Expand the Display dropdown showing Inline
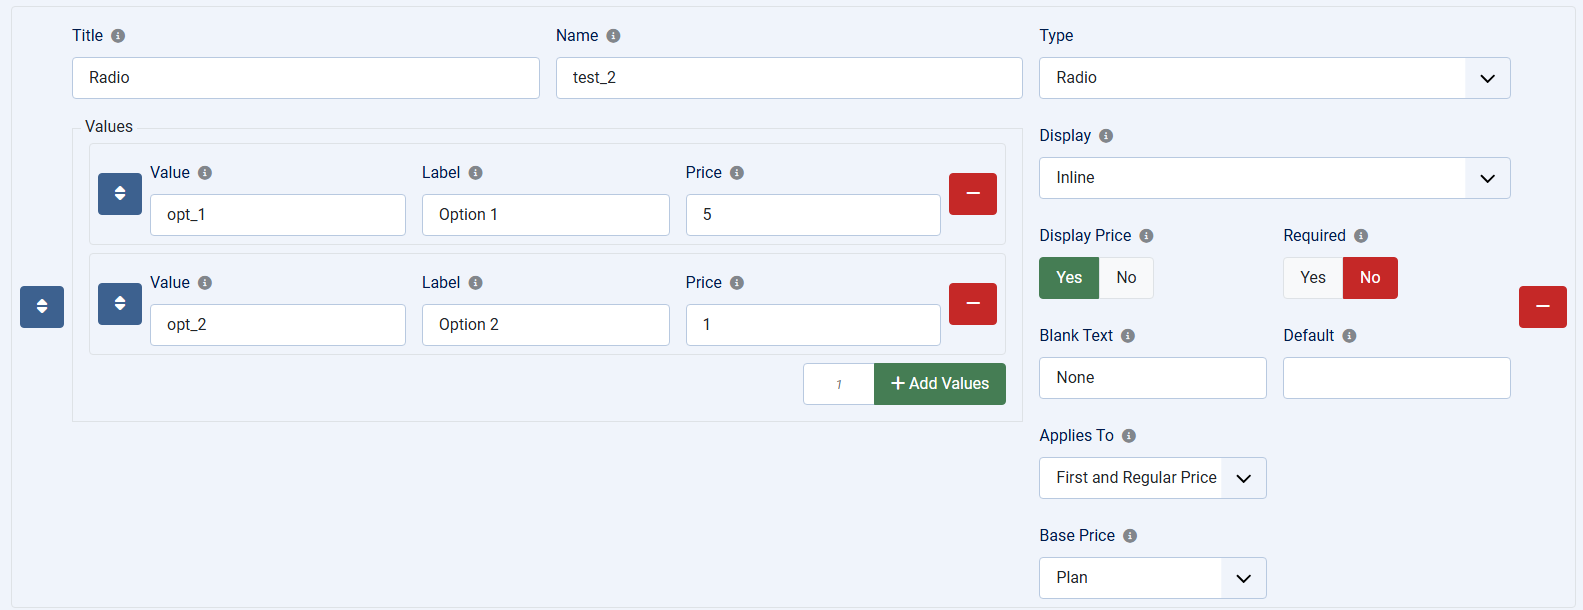The height and width of the screenshot is (610, 1583). [x=1275, y=178]
